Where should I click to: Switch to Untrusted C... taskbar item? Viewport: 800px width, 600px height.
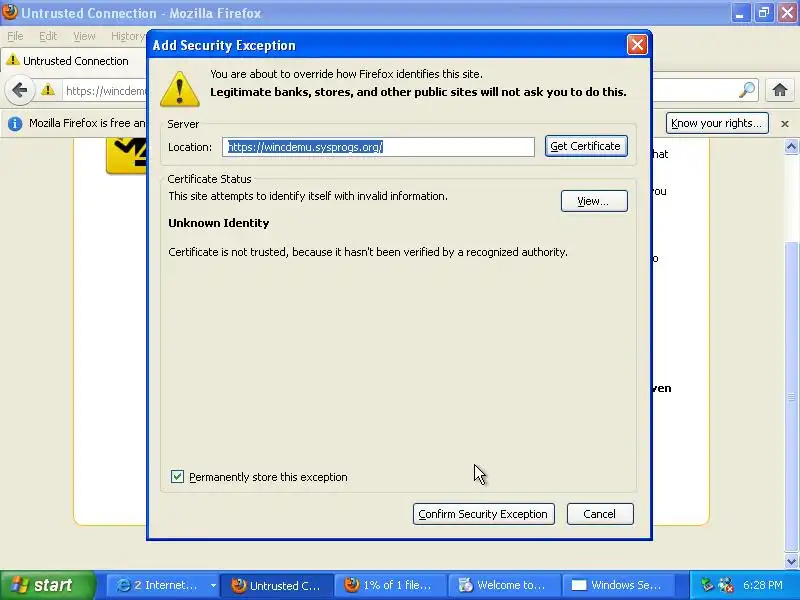(277, 585)
